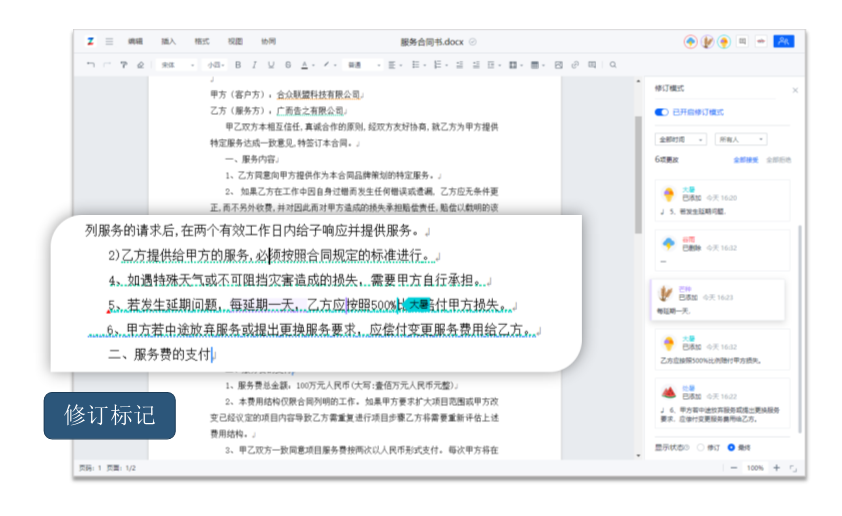The image size is (842, 516).
Task: Click the saved status check icon
Action: coord(473,42)
